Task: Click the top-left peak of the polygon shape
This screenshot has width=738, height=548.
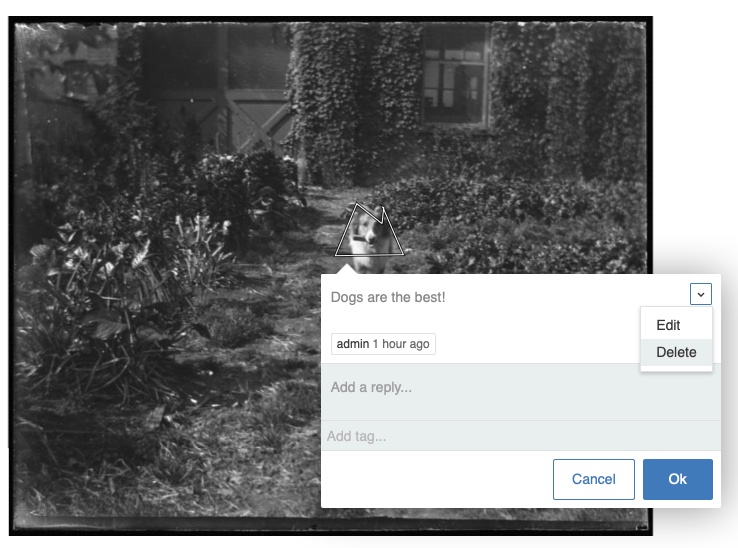Action: [x=357, y=204]
